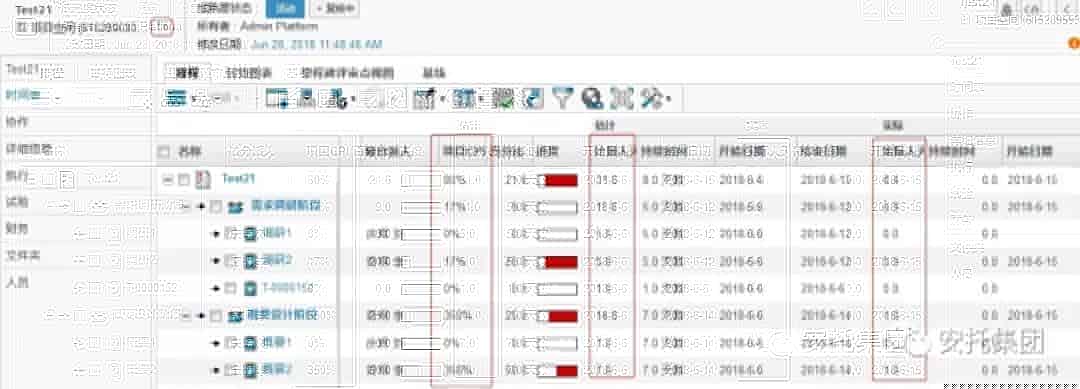Image resolution: width=1080 pixels, height=389 pixels.
Task: Click the white plus button beside blue button
Action: click(x=335, y=9)
